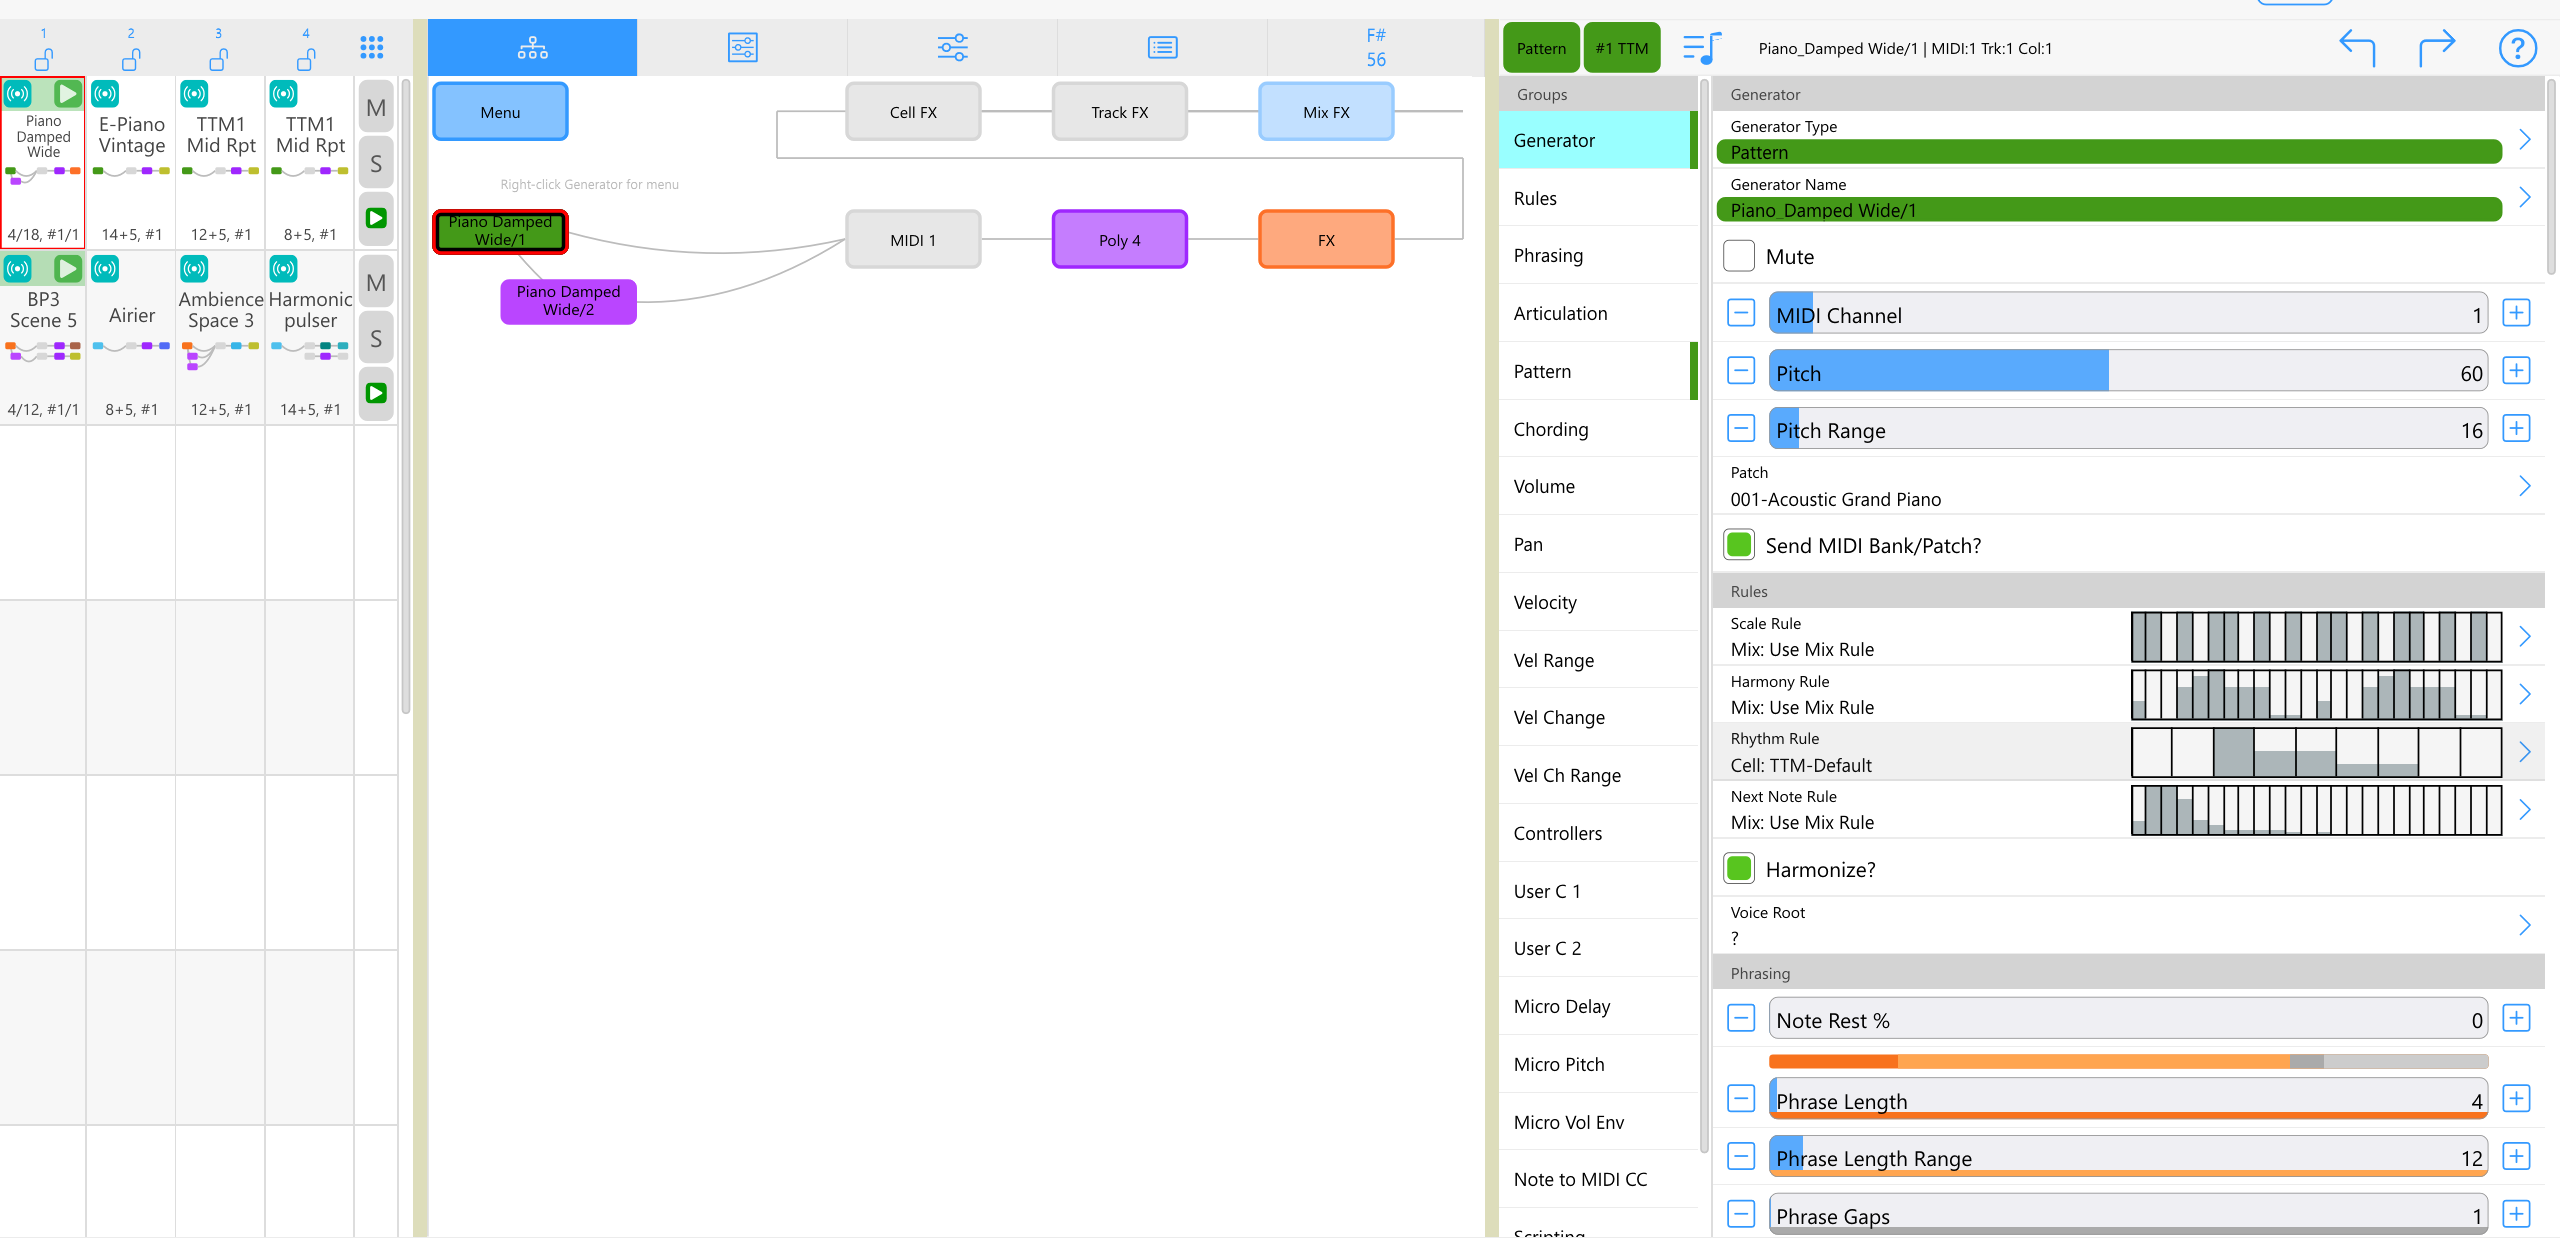This screenshot has width=2560, height=1242.
Task: Unlock track 2 padlock icon
Action: click(130, 59)
